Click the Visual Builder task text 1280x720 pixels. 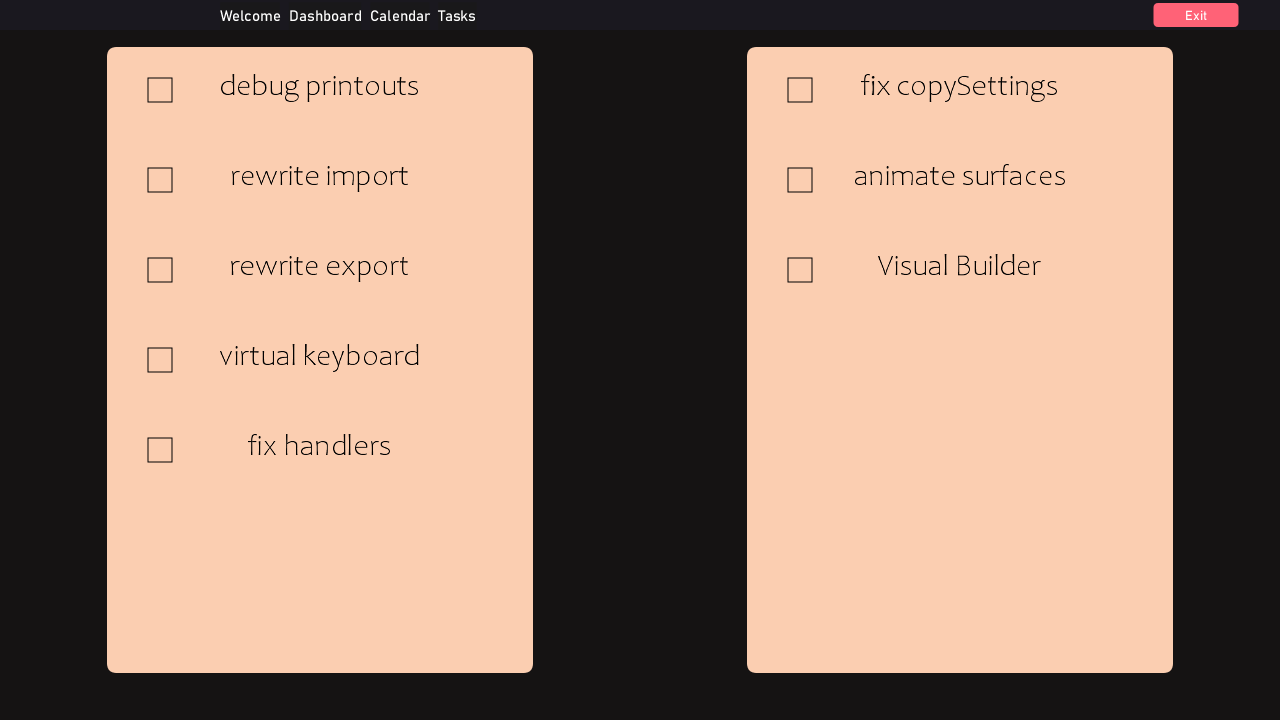point(959,267)
